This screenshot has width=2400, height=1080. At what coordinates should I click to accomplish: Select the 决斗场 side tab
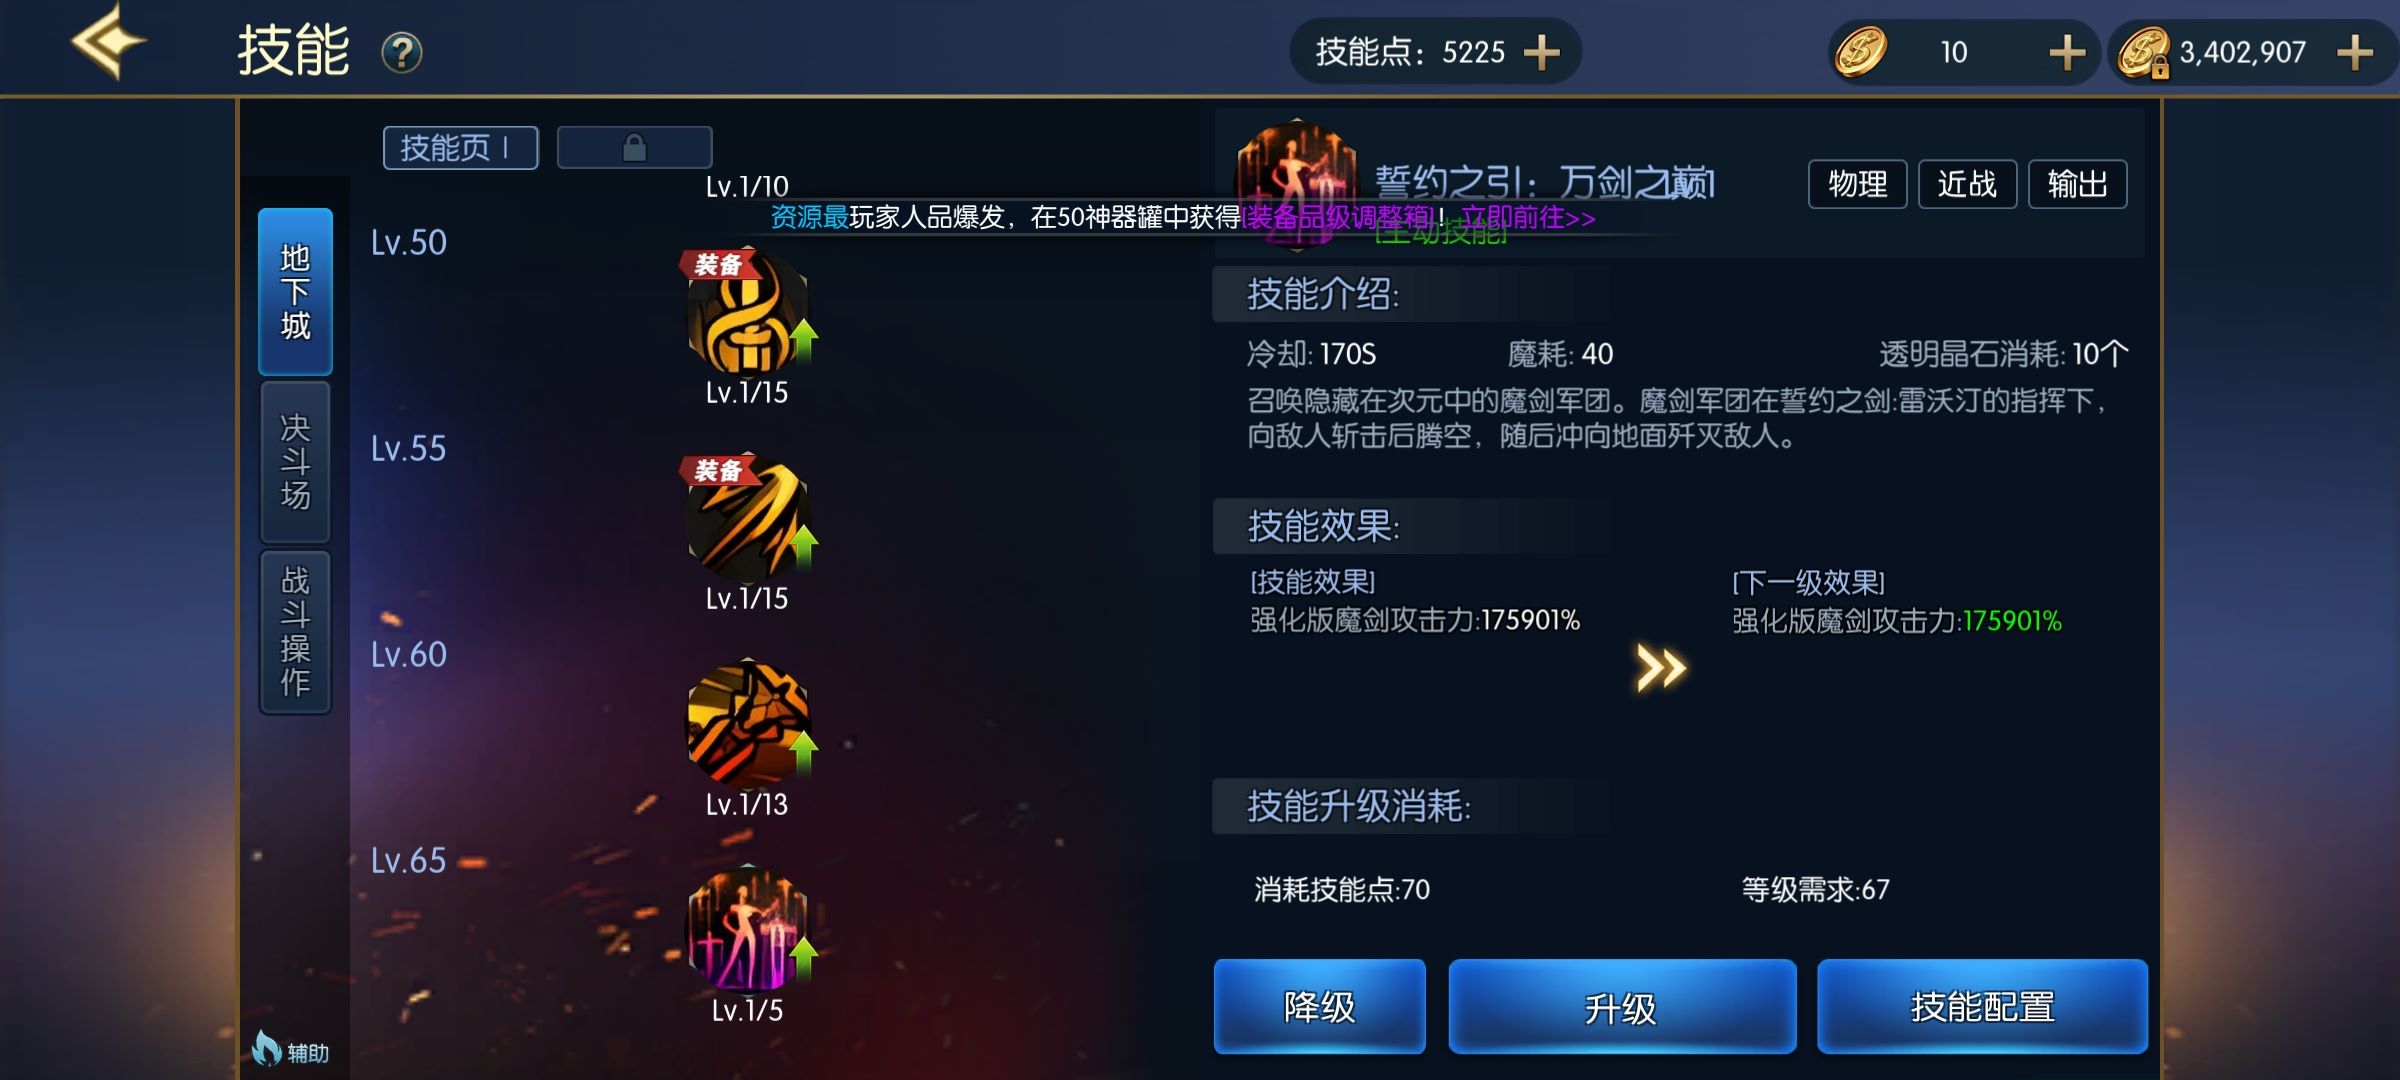coord(295,462)
